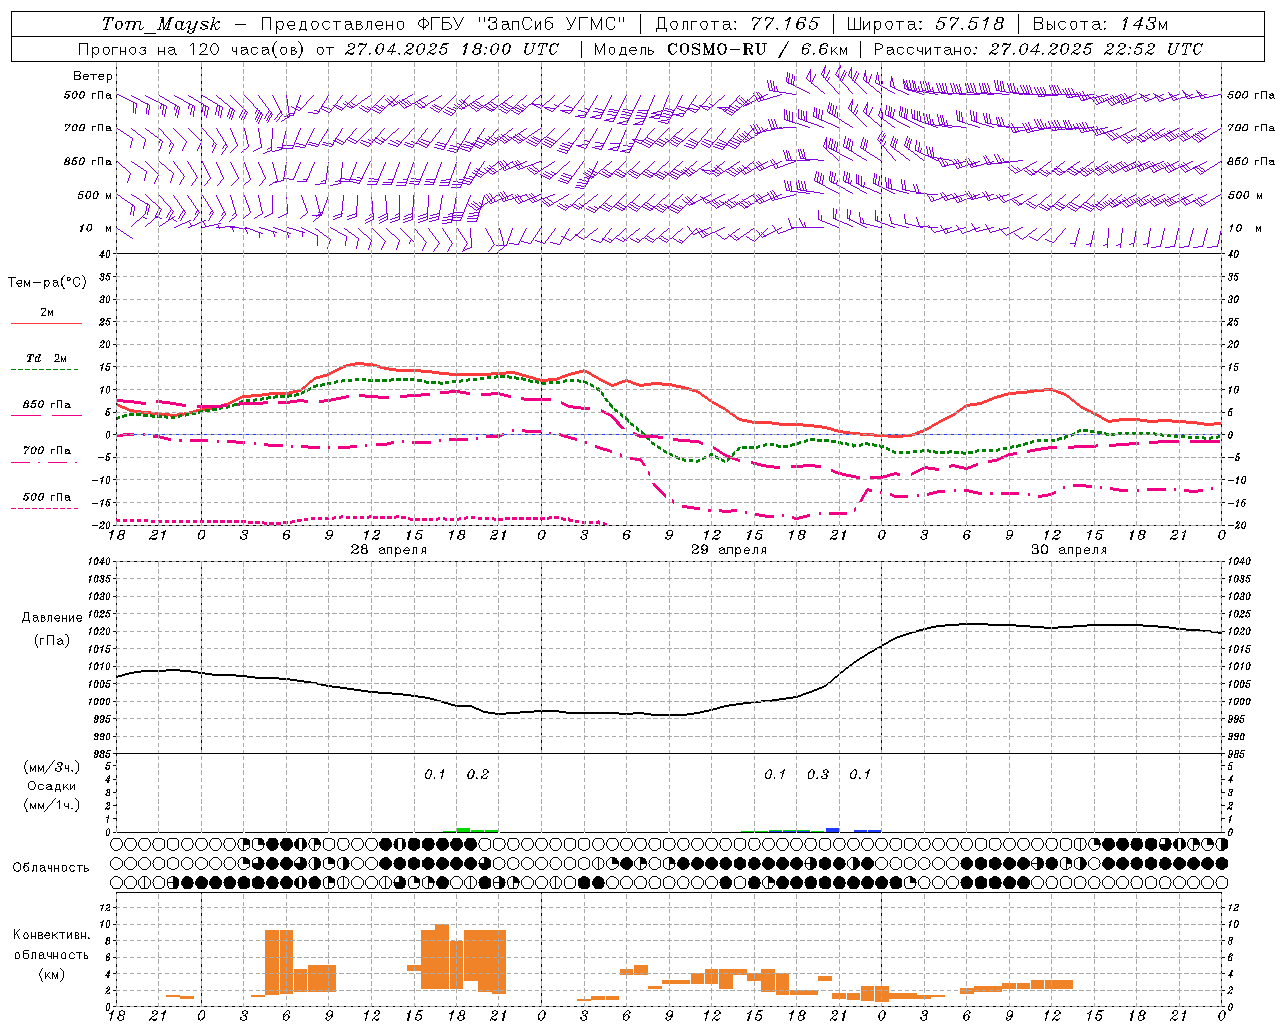Click the '29 апреля' date label
This screenshot has width=1280, height=1024.
coord(729,550)
